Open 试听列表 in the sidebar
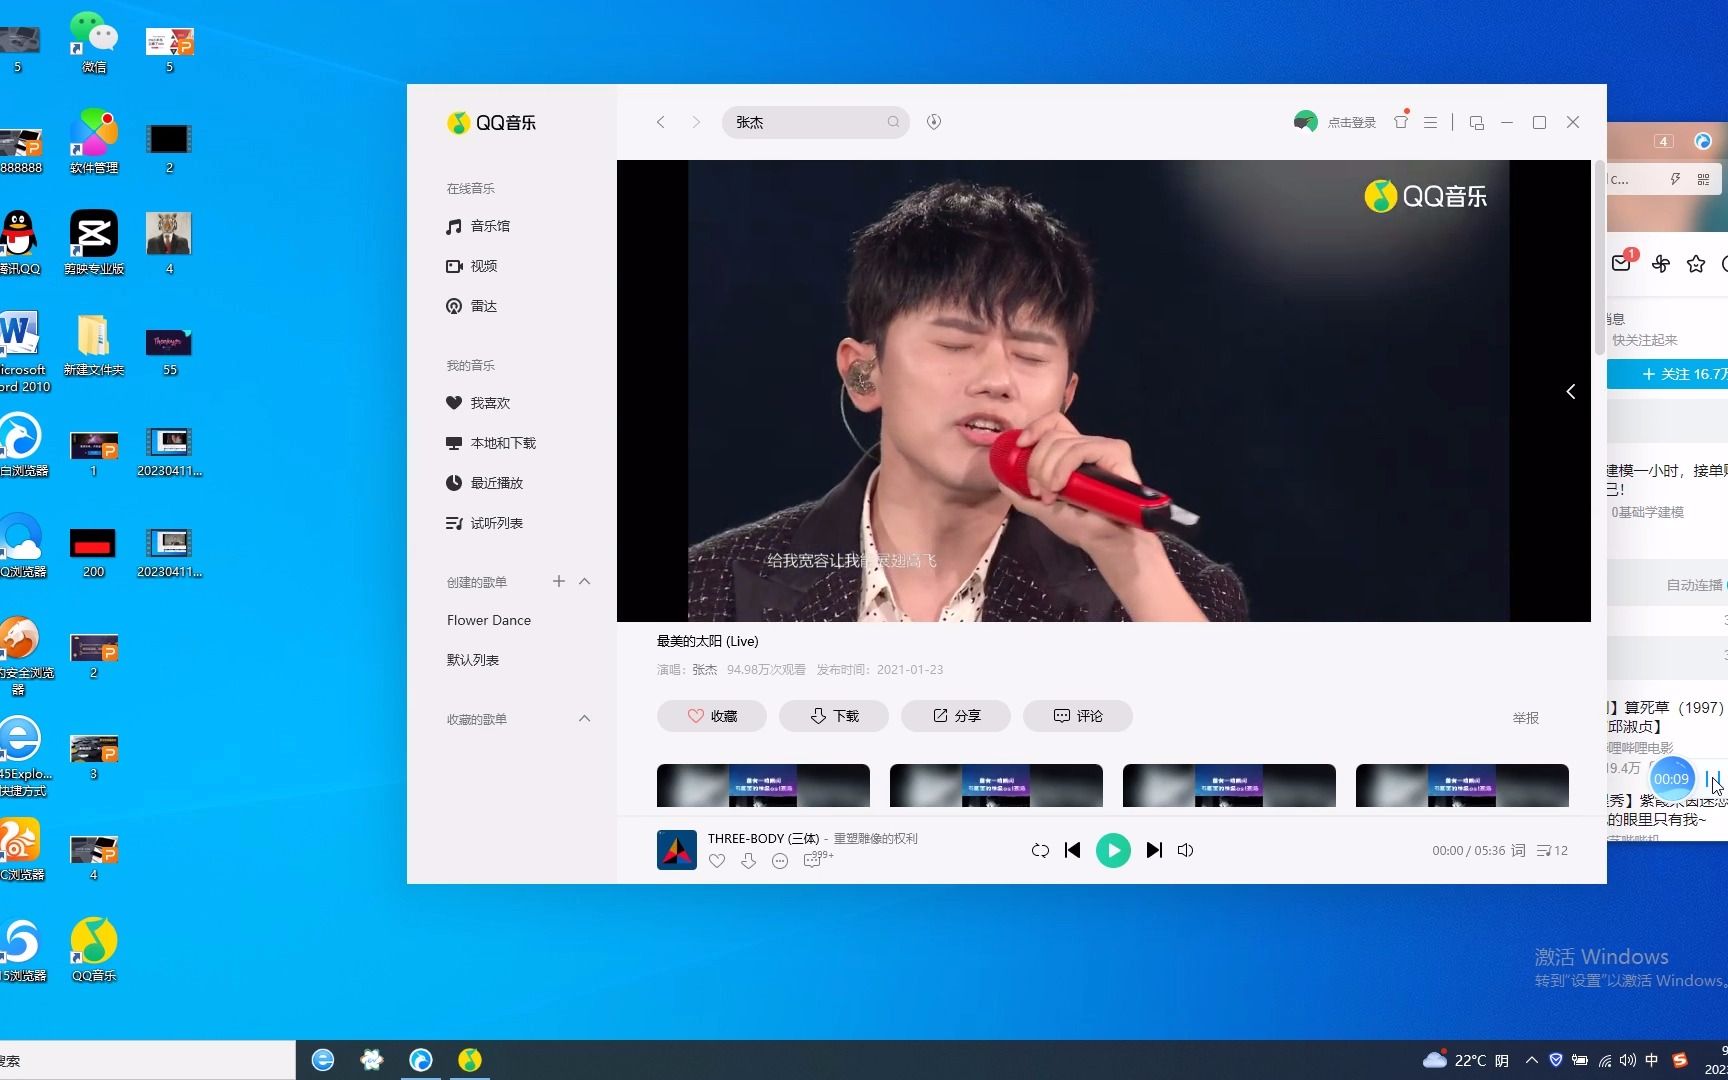The image size is (1728, 1080). pyautogui.click(x=484, y=523)
